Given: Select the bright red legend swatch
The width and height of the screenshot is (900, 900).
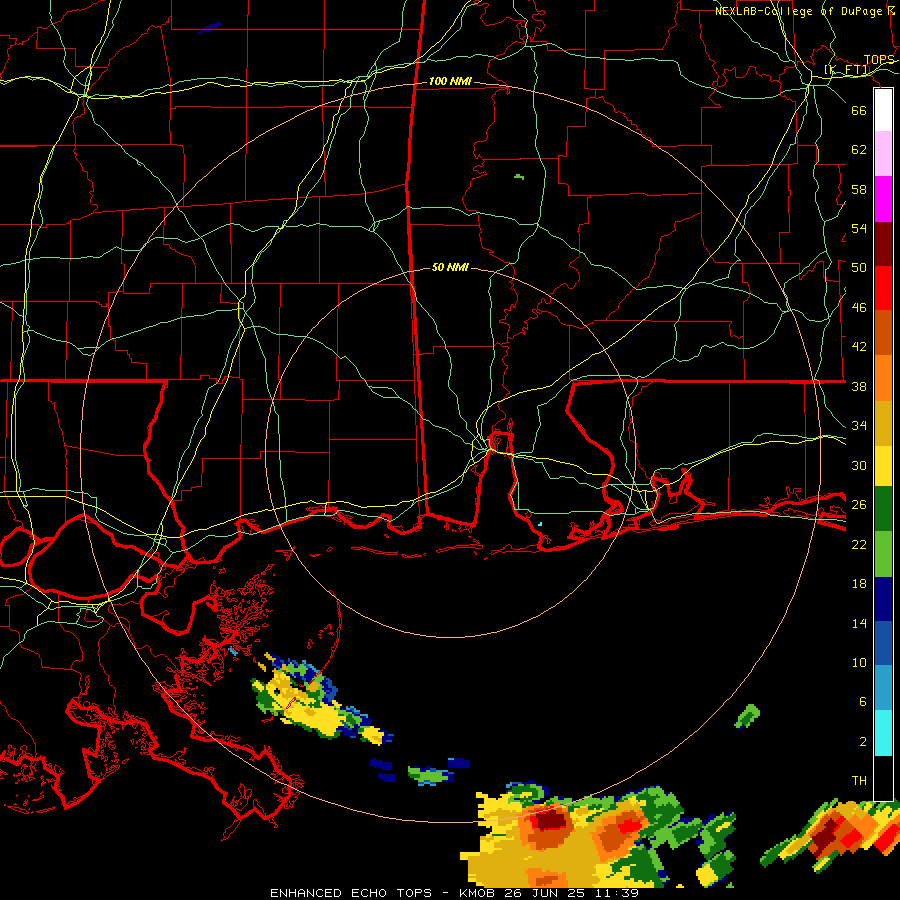Looking at the screenshot, I should point(883,288).
